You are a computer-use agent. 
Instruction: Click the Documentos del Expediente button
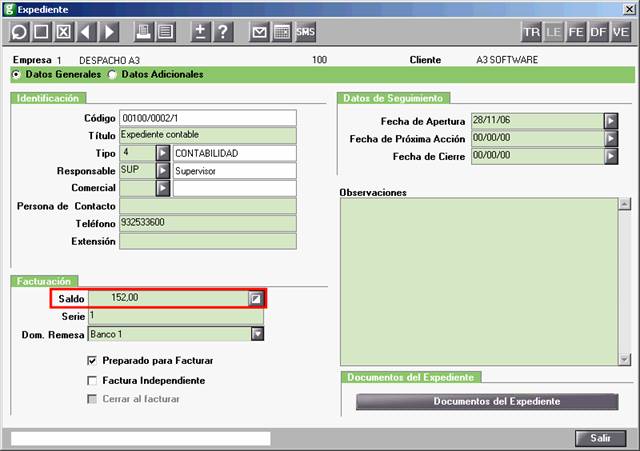487,402
